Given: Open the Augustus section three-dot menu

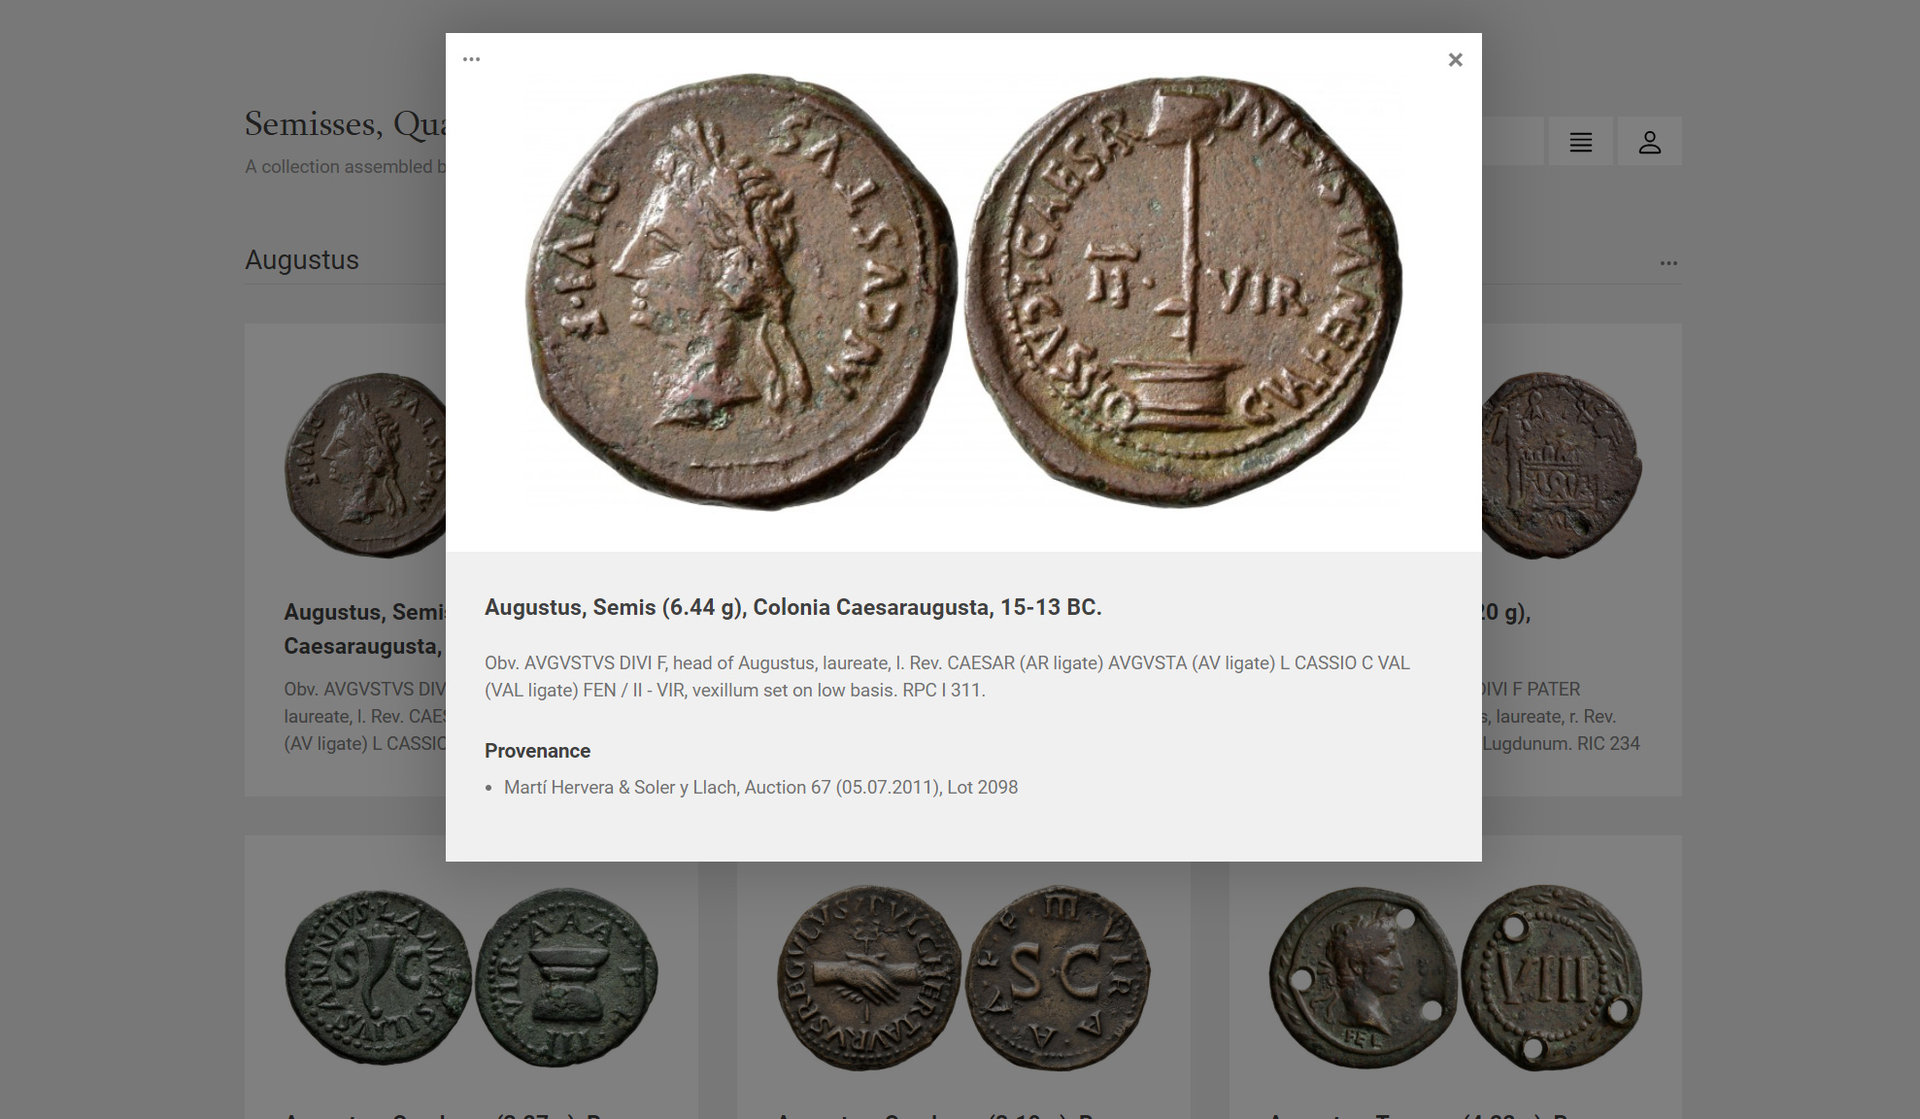Looking at the screenshot, I should [x=1668, y=263].
